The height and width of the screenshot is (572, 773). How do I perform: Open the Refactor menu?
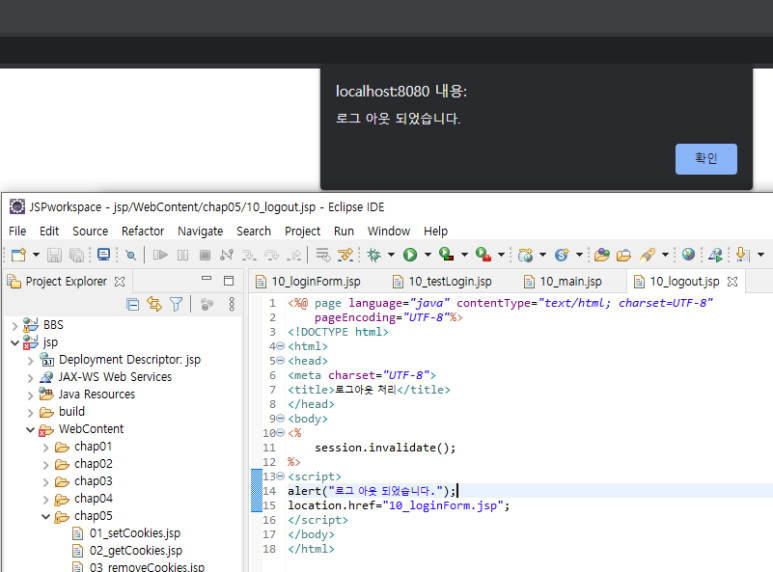tap(143, 231)
